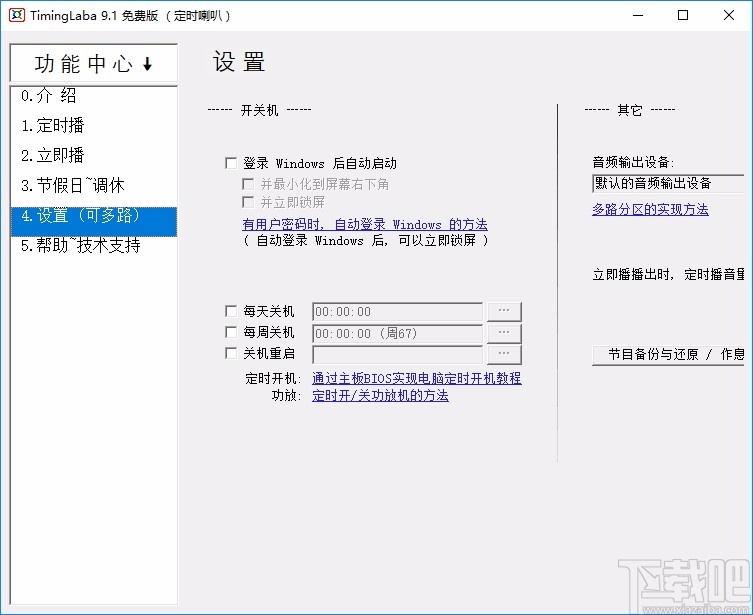
Task: Click the ... button for 每天关机
Action: coord(504,312)
